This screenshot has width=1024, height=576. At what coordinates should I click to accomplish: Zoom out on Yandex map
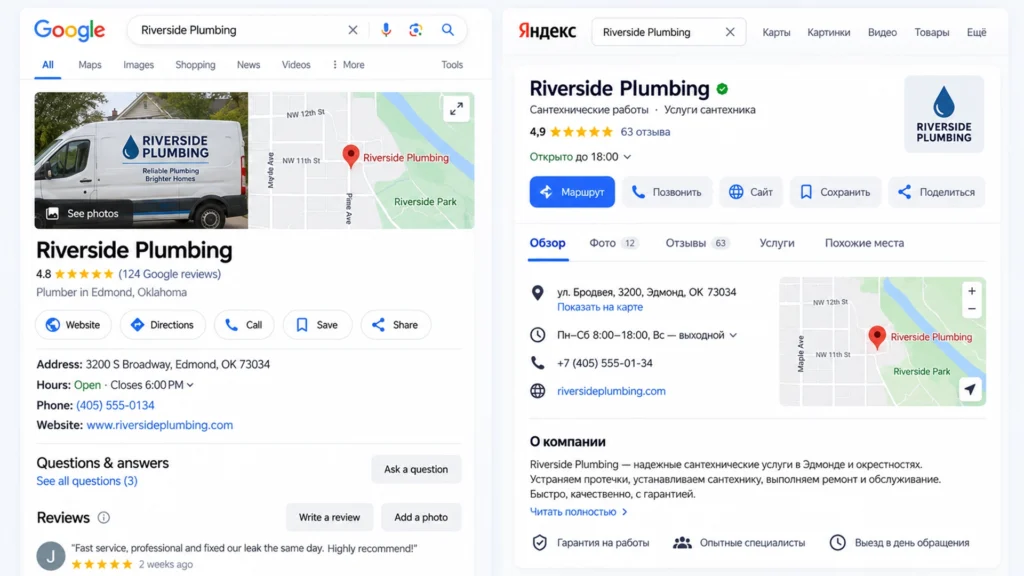pyautogui.click(x=972, y=309)
